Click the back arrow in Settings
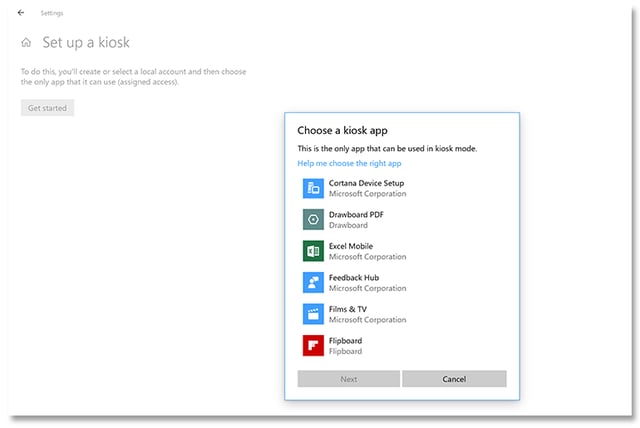640x428 pixels. (x=21, y=13)
